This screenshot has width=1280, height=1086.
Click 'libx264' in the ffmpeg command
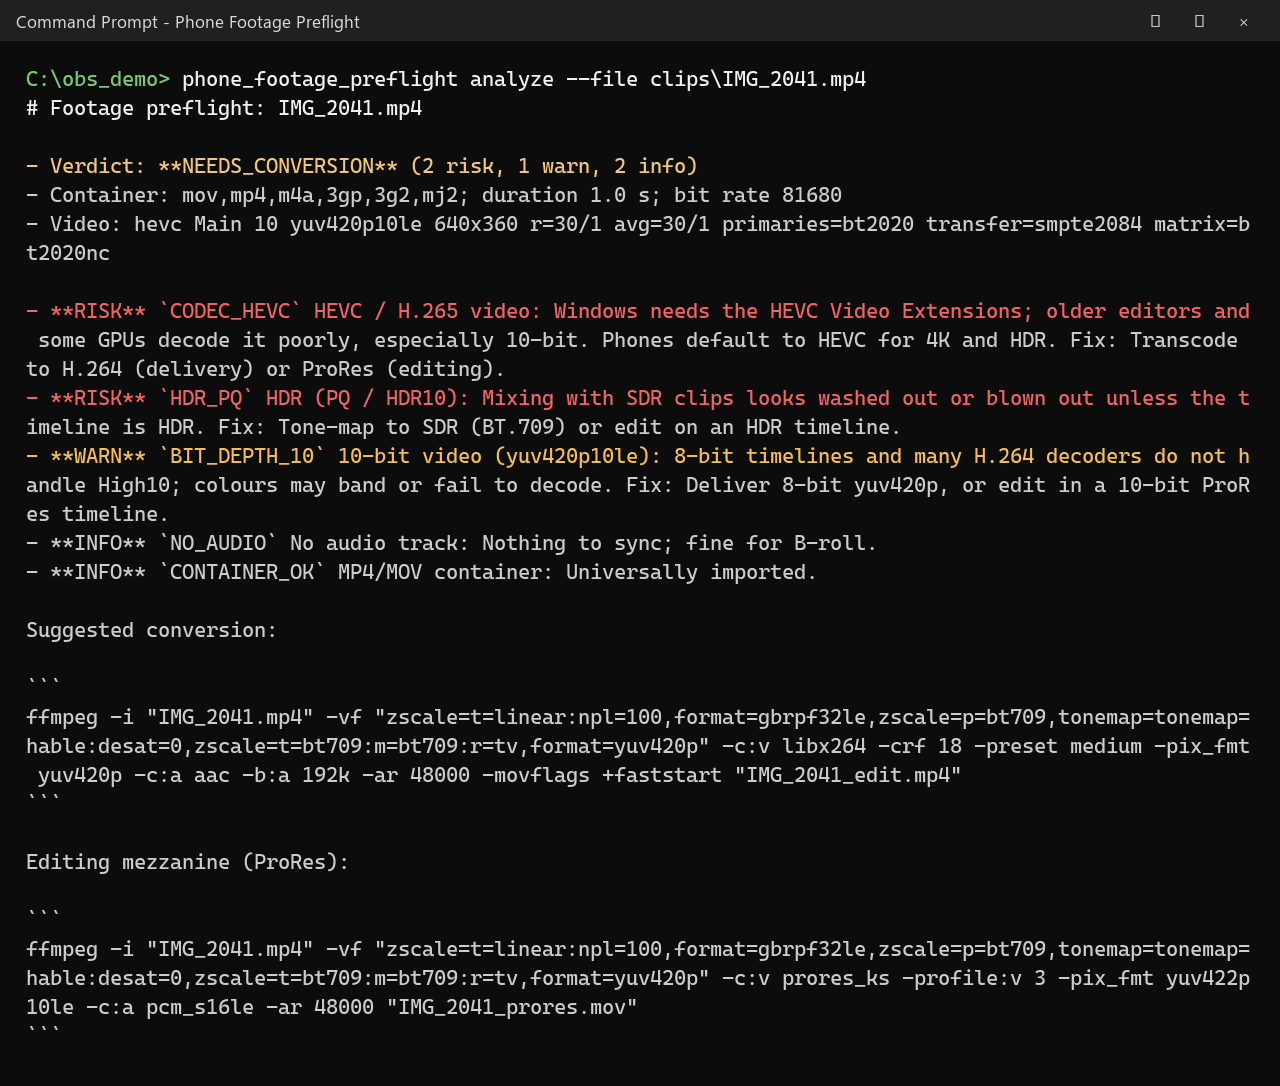pos(824,746)
